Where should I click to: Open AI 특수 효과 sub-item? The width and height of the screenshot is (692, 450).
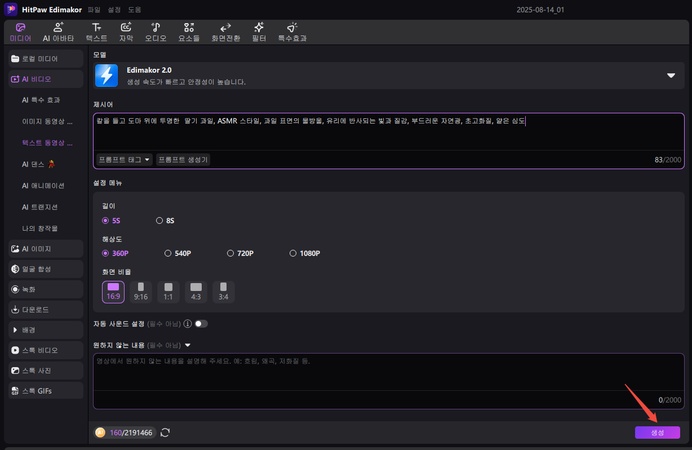41,100
